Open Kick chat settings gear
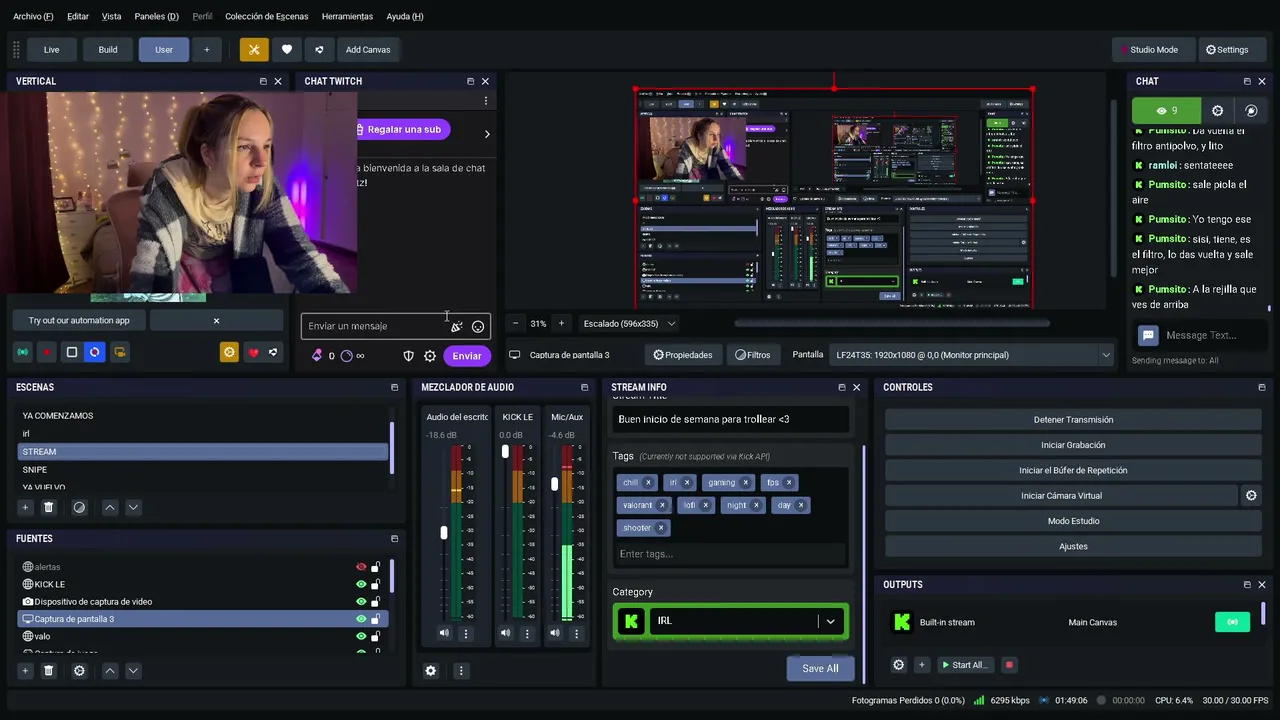This screenshot has height=720, width=1280. tap(1217, 111)
